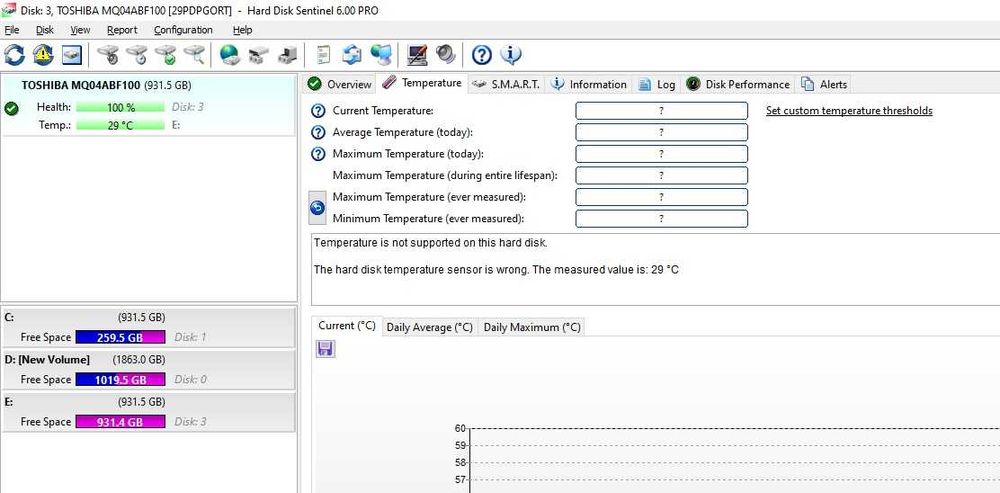Switch to the S.M.A.R.T. tab
1000x493 pixels.
[506, 84]
